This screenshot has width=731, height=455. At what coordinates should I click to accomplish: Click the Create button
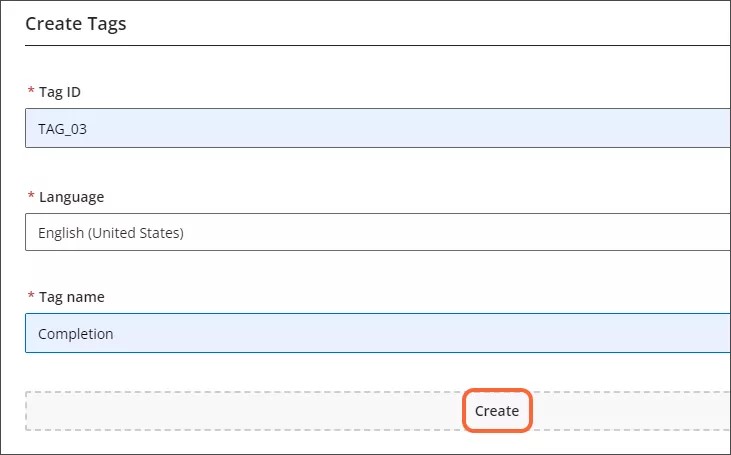point(497,411)
